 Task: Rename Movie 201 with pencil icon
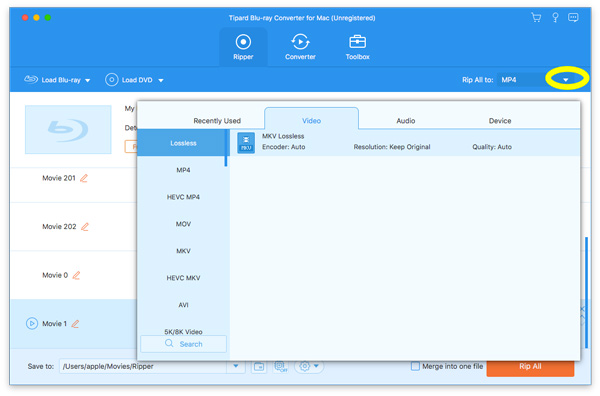84,178
